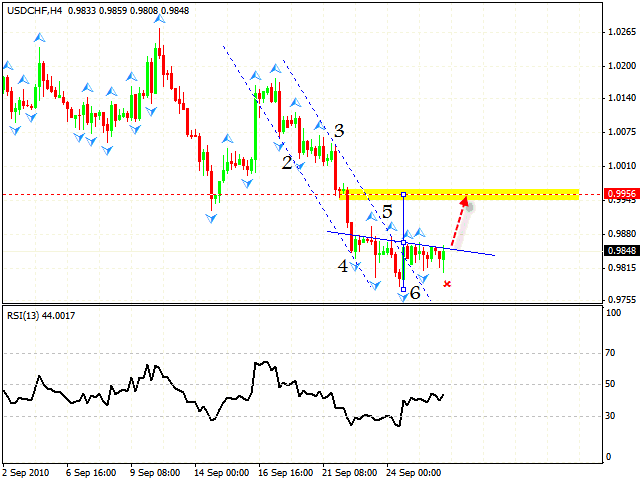Click the 14 Sep 00:00 date label
This screenshot has height=480, width=640.
tap(222, 473)
